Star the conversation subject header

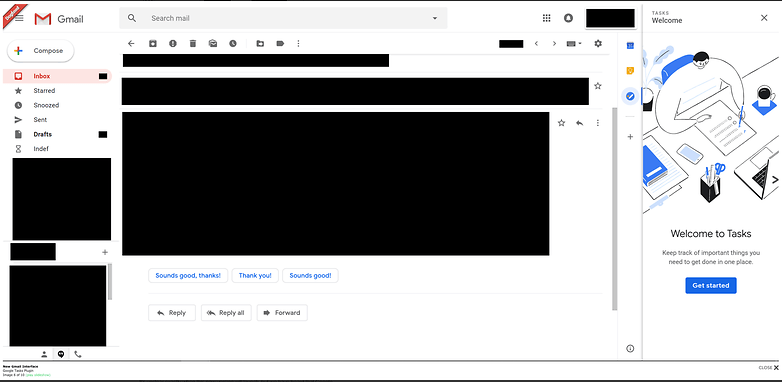tap(598, 86)
